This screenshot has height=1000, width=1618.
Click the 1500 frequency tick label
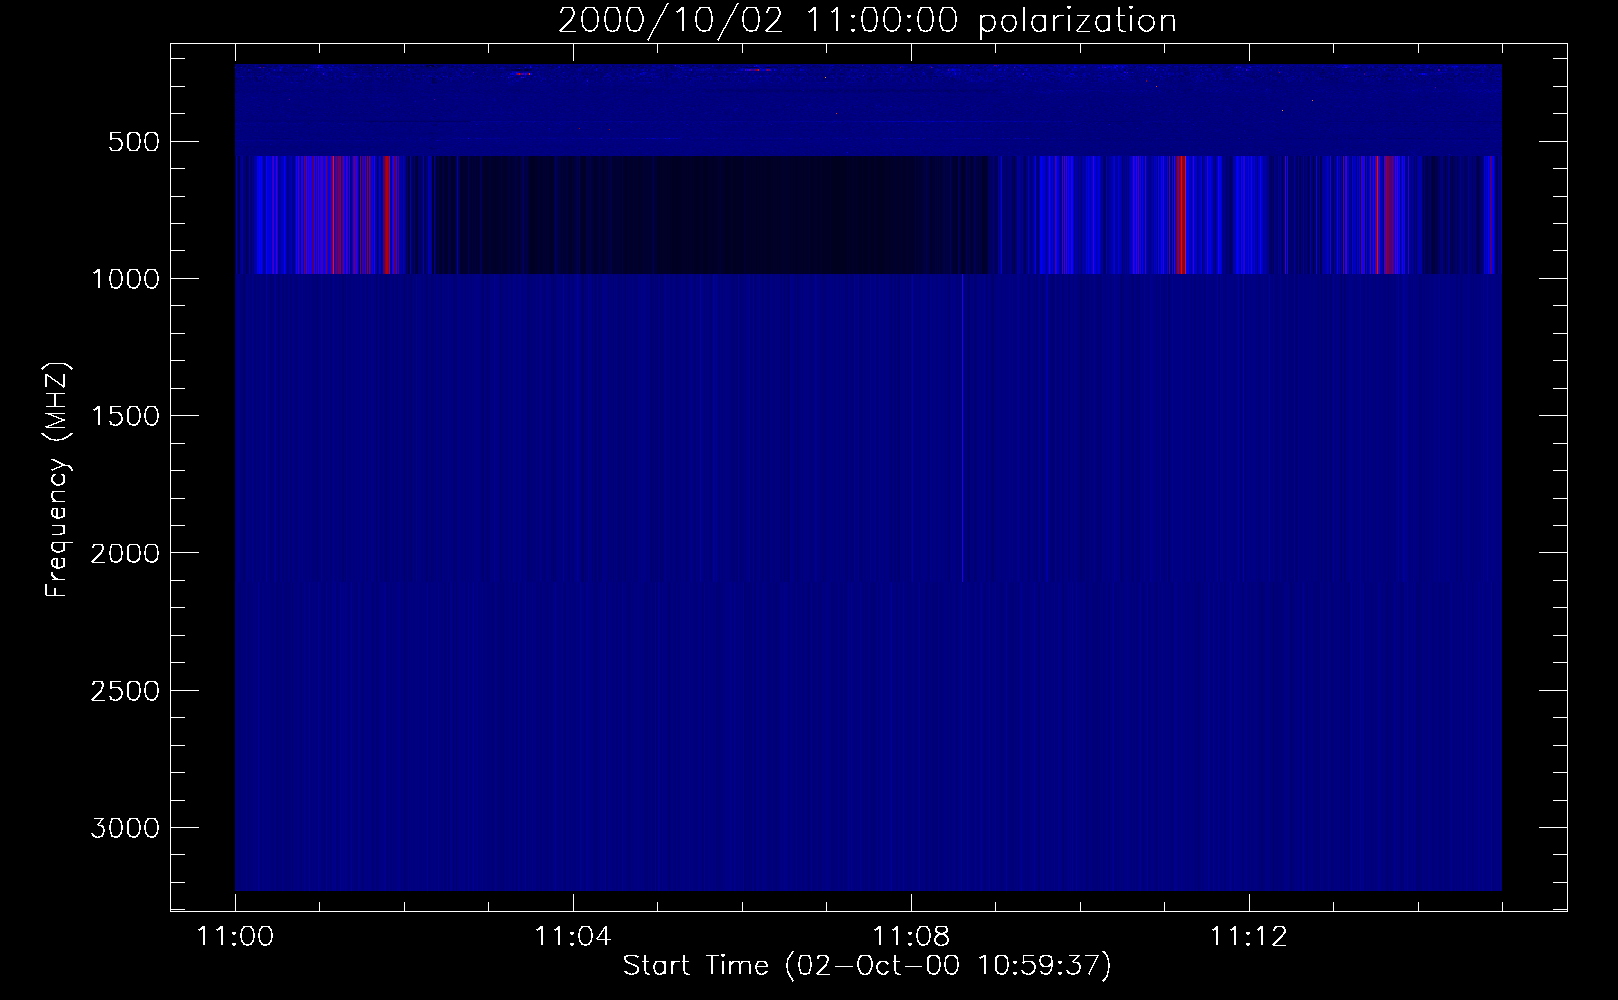pos(125,416)
